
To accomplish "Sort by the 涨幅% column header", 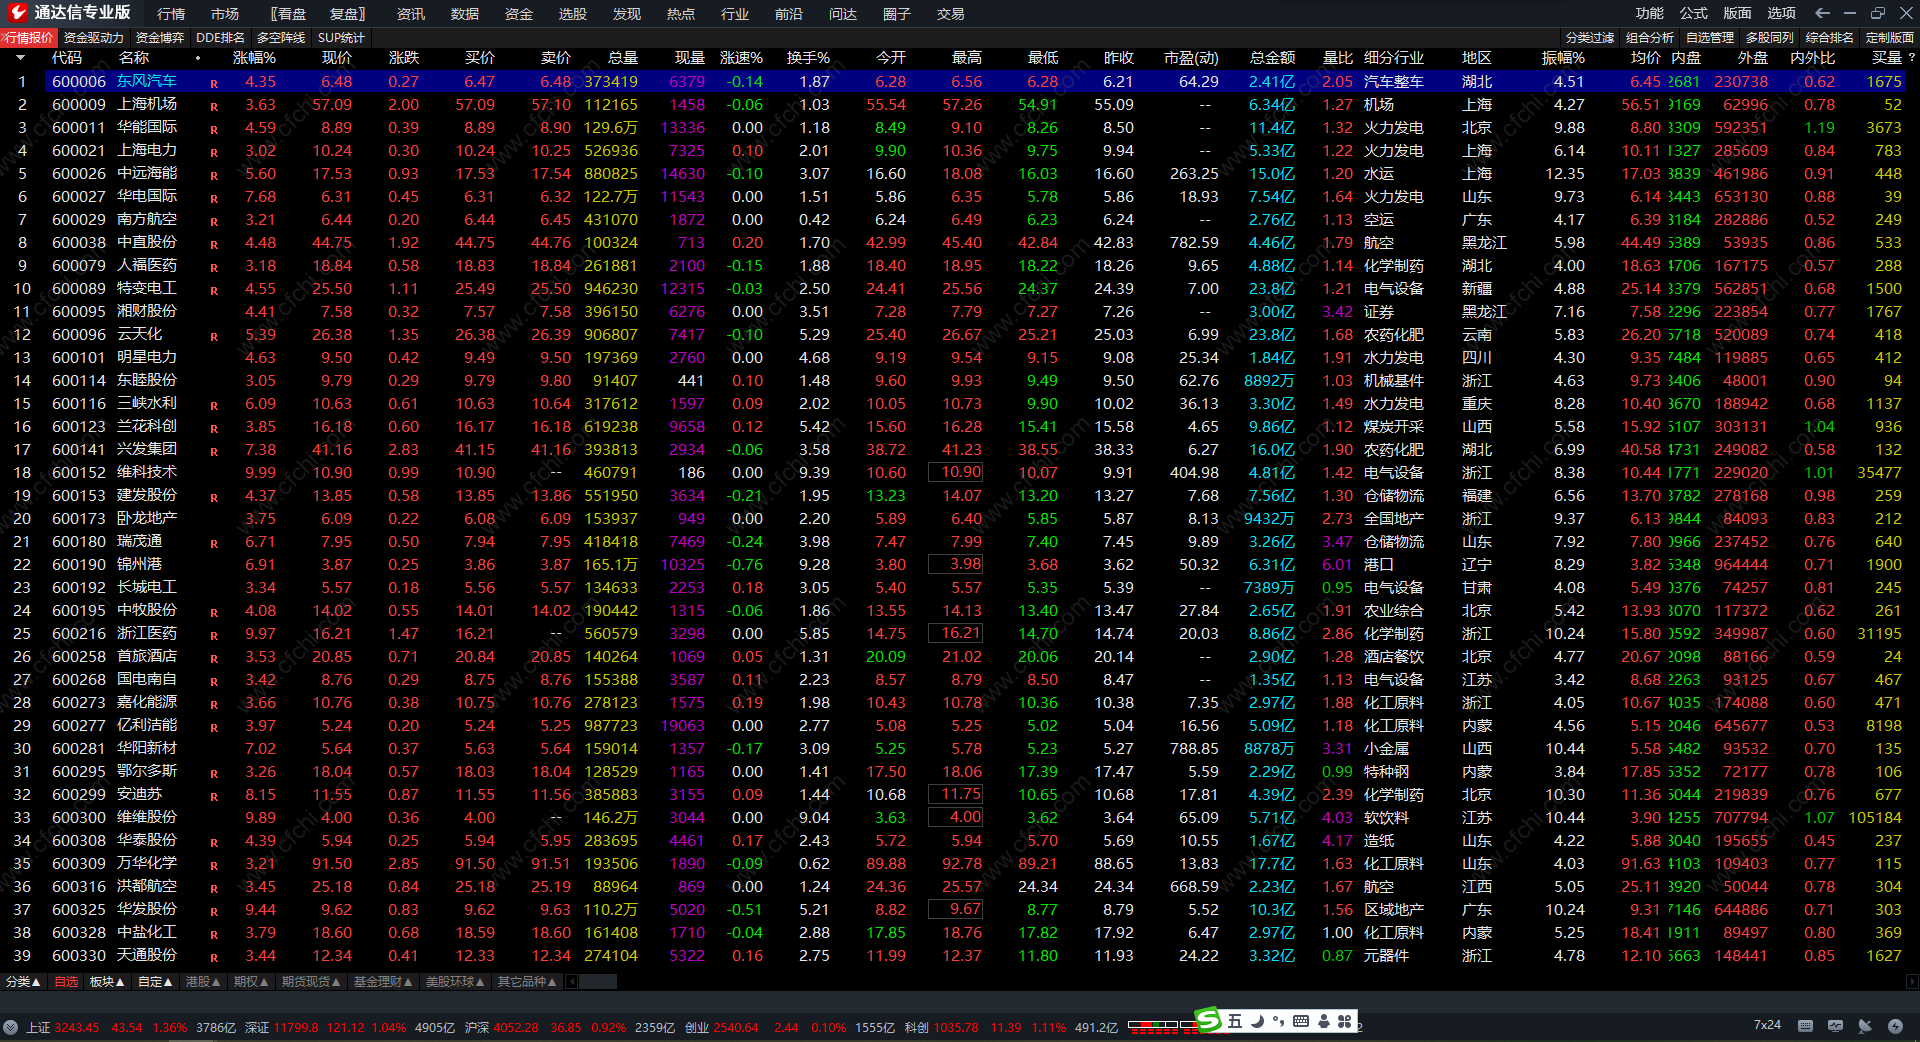I will [x=254, y=58].
